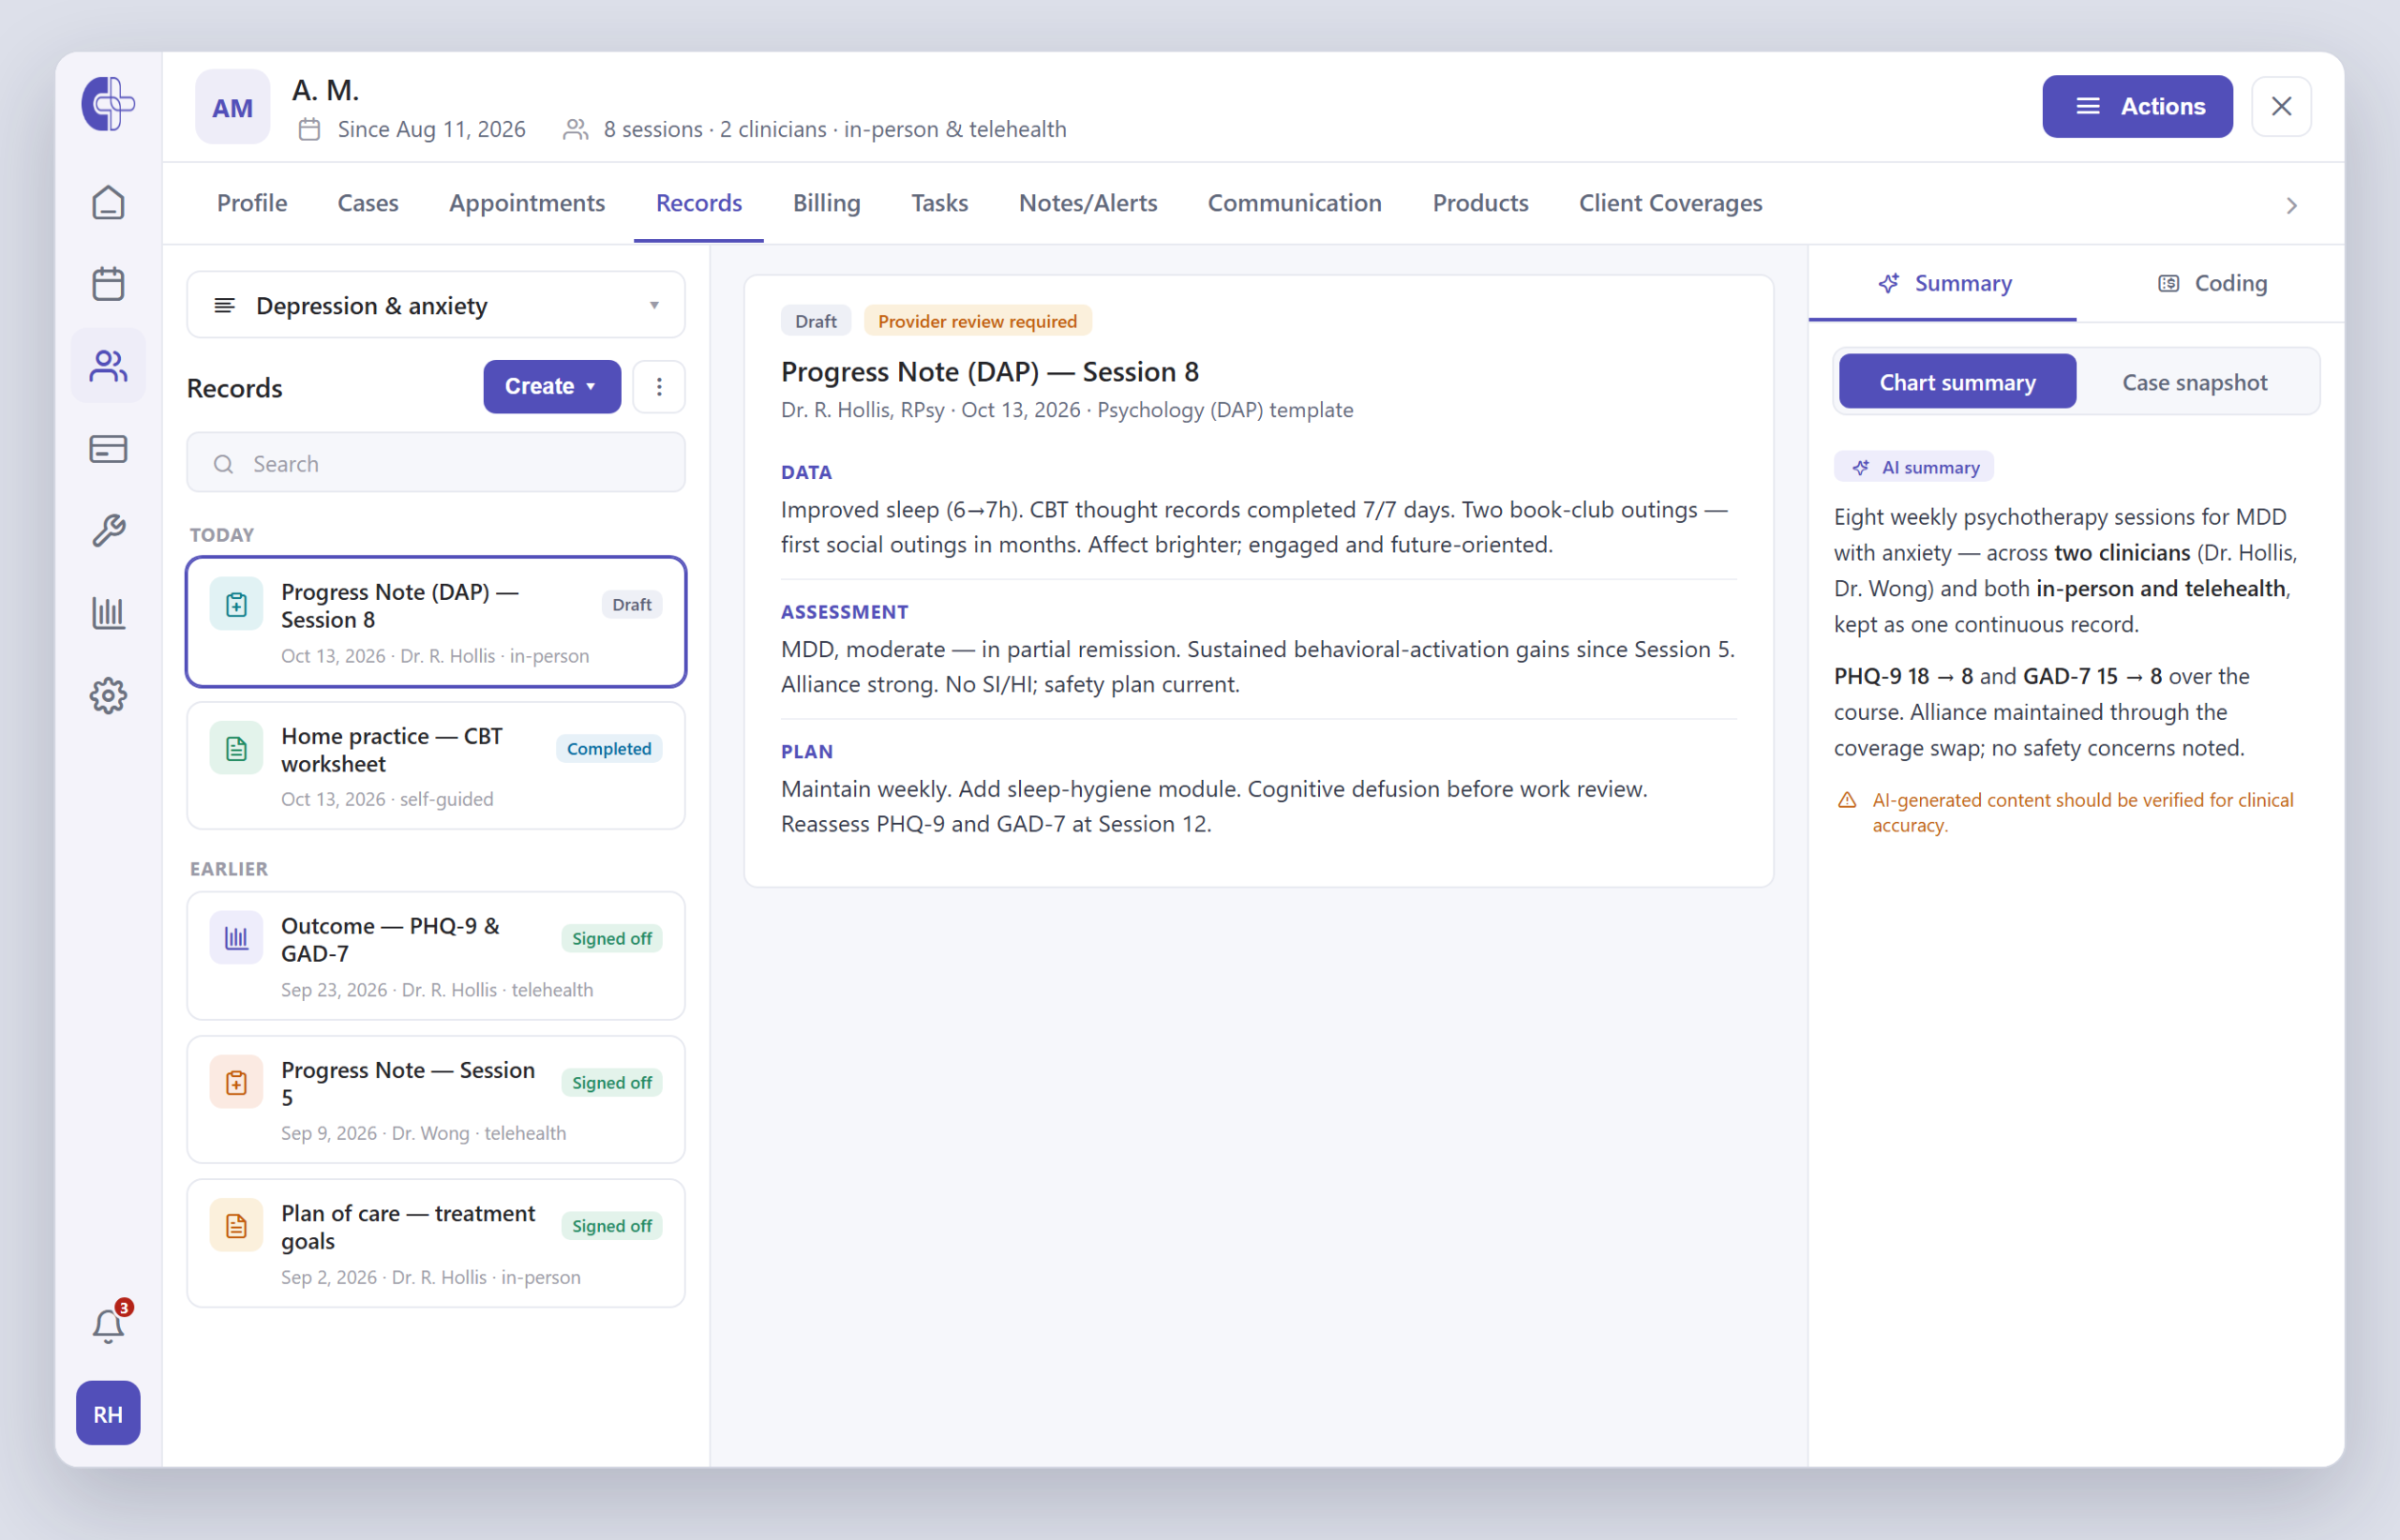Open the Cases tab
The height and width of the screenshot is (1540, 2400).
368,203
